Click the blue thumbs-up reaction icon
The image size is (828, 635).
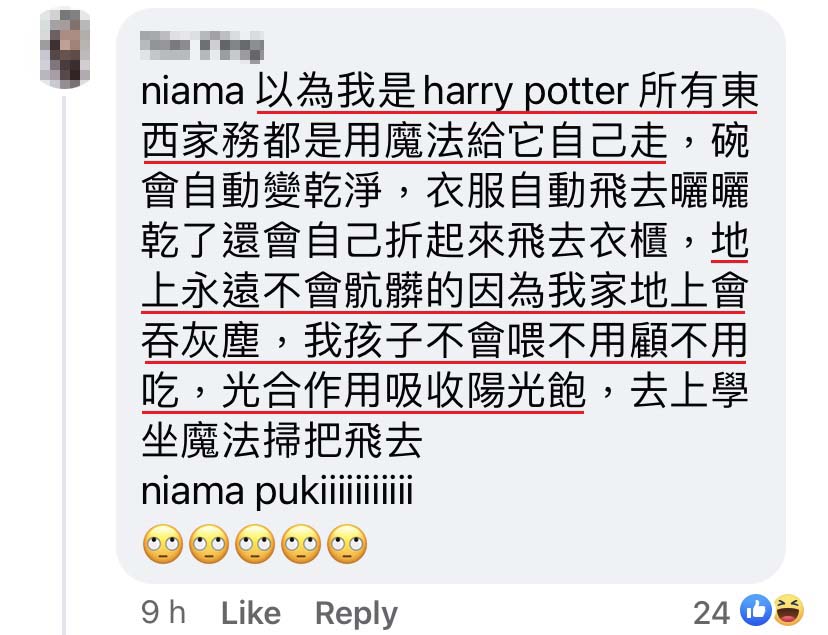[x=756, y=610]
